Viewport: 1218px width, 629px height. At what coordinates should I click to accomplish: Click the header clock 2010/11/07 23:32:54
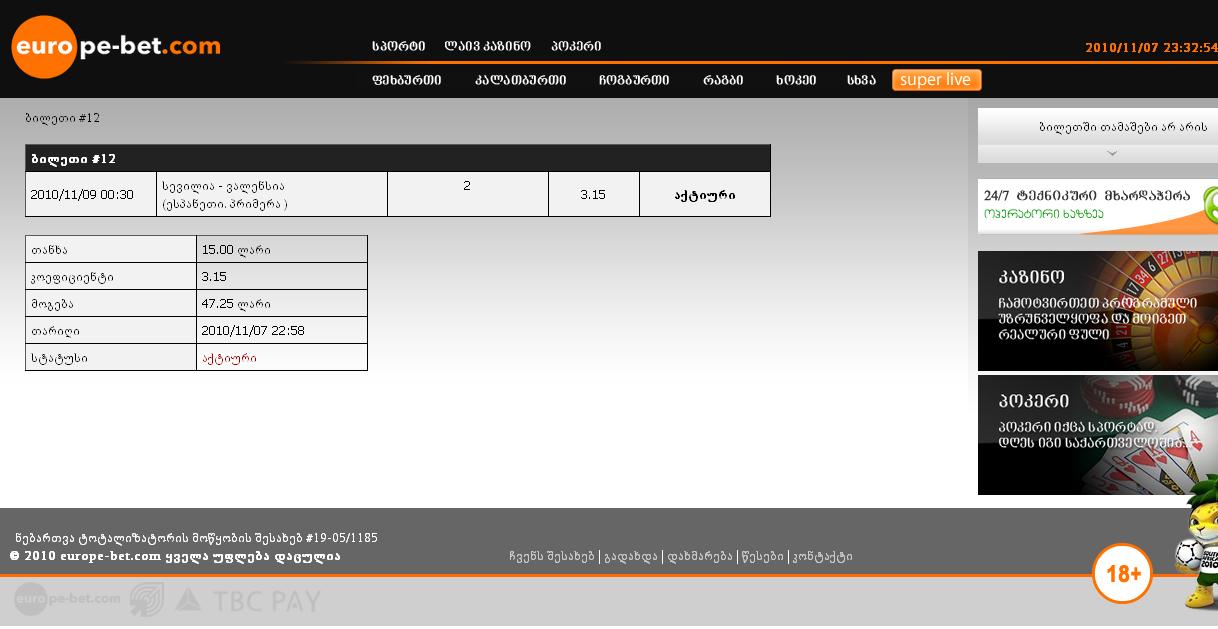1151,47
